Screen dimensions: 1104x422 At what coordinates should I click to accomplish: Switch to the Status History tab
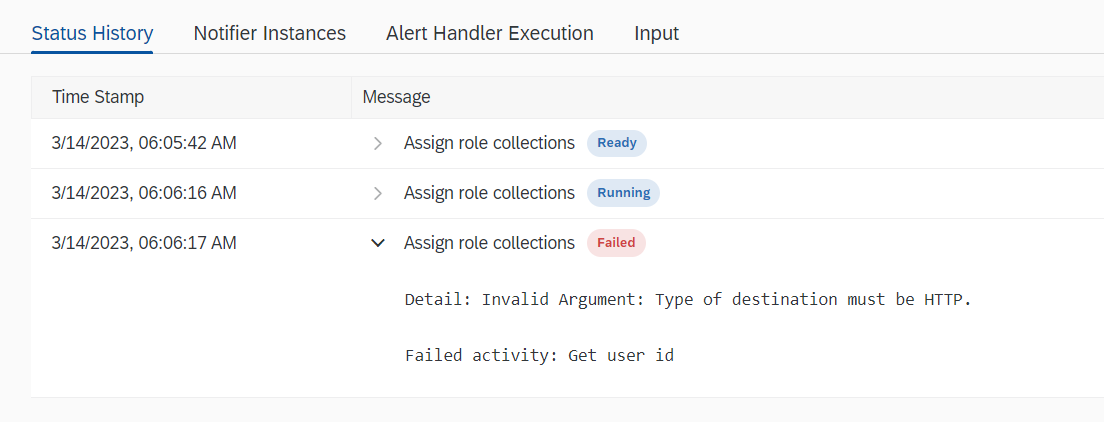(x=92, y=33)
